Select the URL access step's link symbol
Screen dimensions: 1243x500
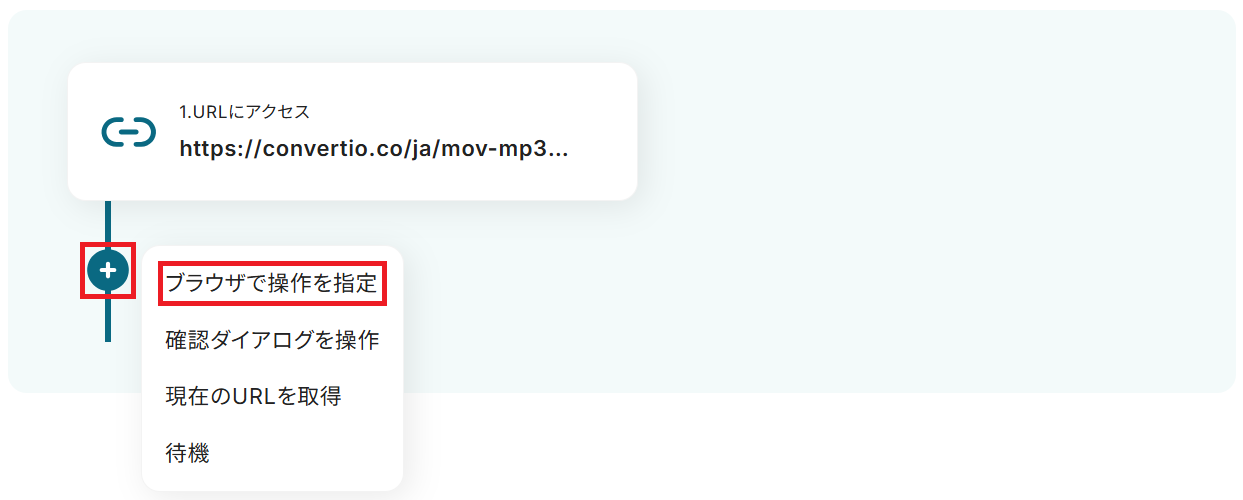tap(129, 131)
